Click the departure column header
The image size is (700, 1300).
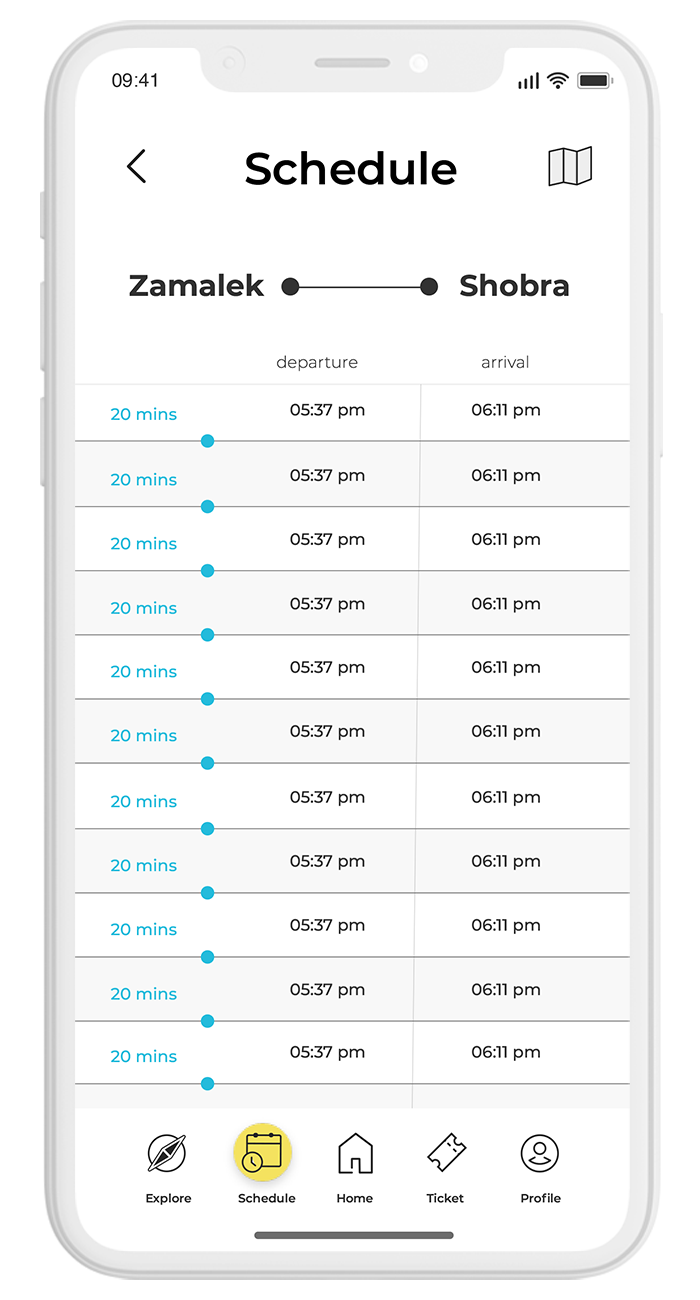[316, 362]
